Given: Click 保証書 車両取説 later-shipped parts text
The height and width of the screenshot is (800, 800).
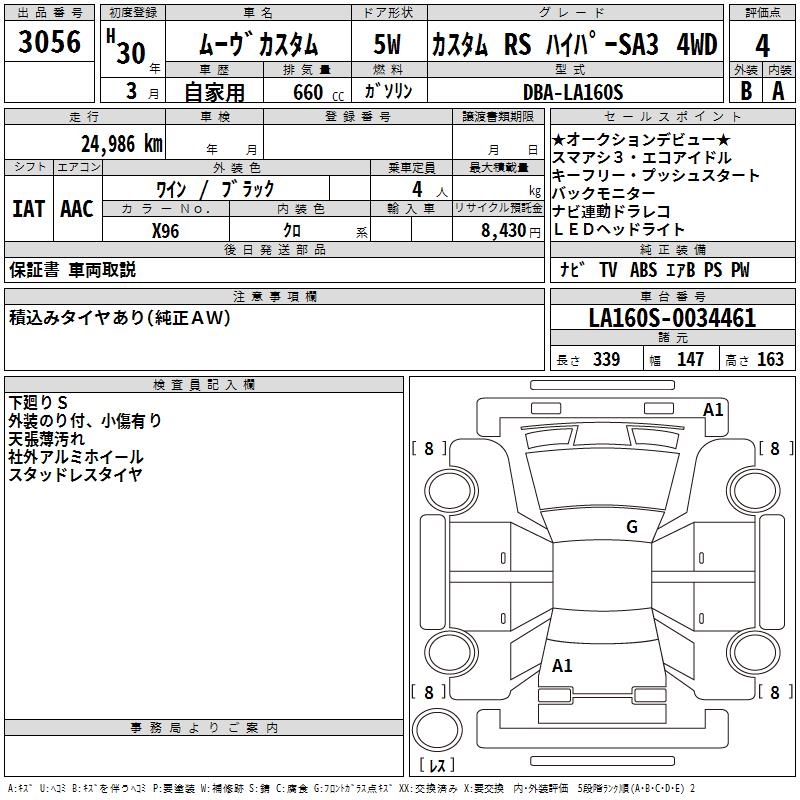Looking at the screenshot, I should click(x=72, y=270).
